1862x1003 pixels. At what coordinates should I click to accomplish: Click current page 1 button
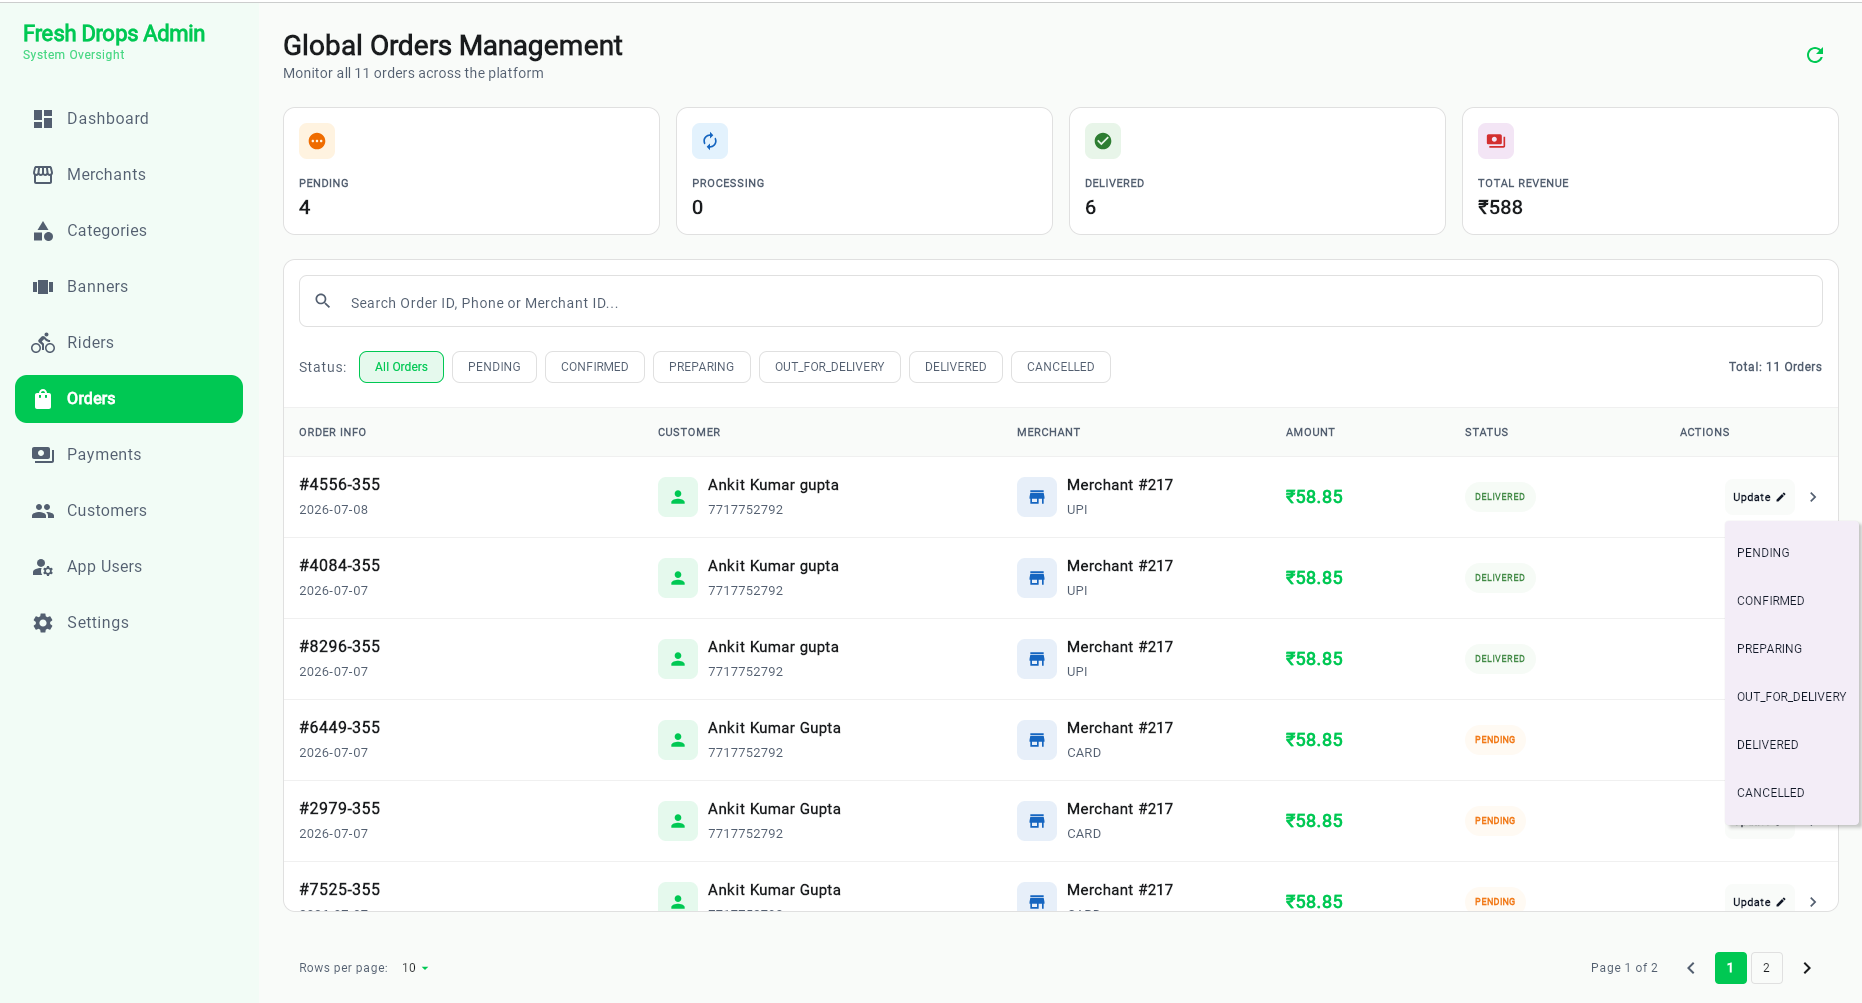tap(1731, 968)
